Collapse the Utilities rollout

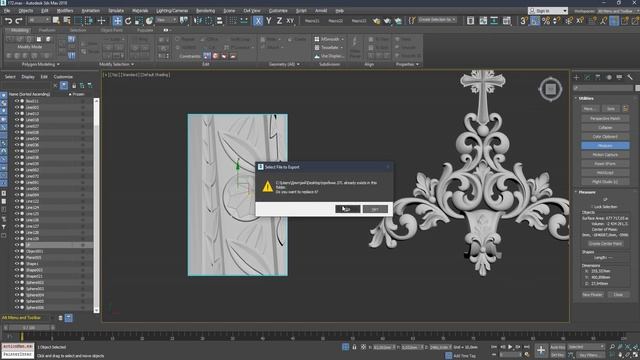pos(586,98)
